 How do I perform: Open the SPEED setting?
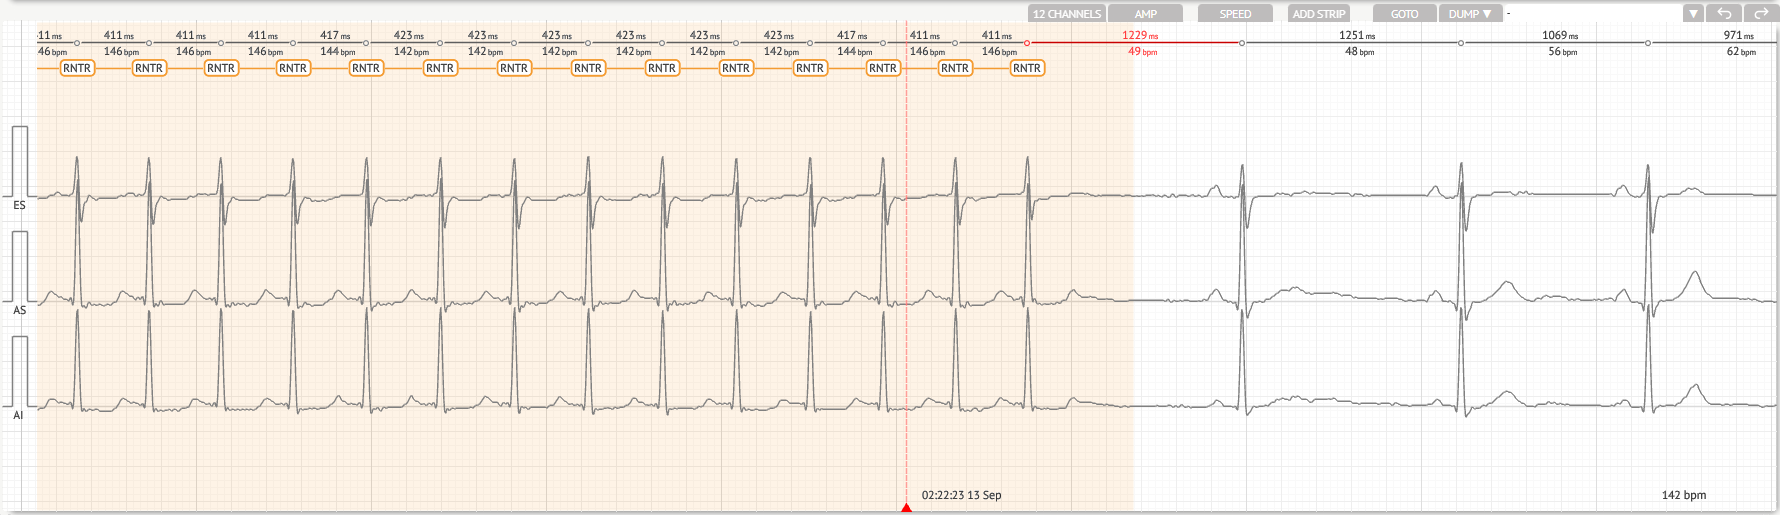click(x=1235, y=14)
